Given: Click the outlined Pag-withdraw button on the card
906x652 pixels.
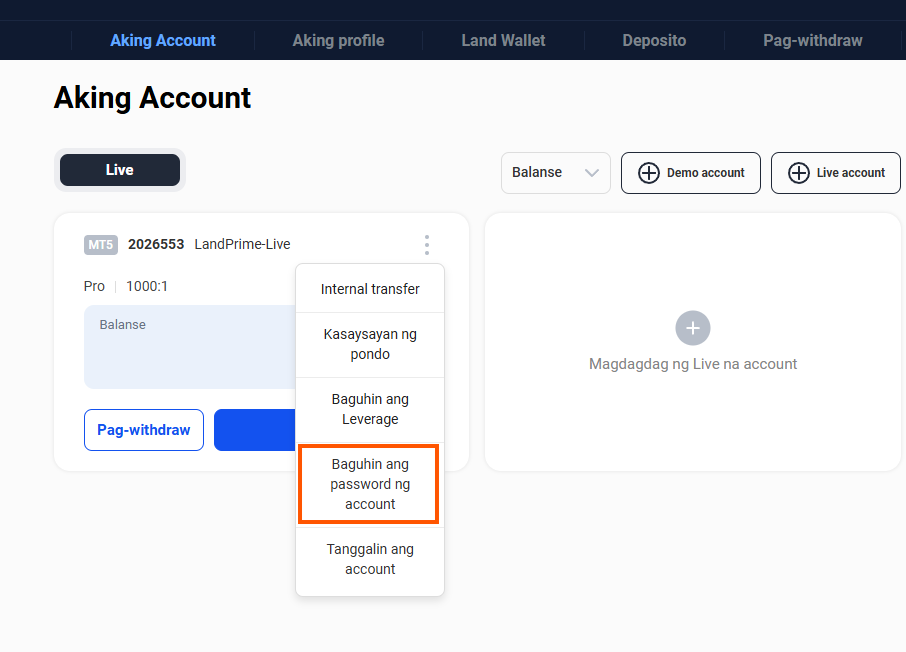Looking at the screenshot, I should click(x=144, y=430).
